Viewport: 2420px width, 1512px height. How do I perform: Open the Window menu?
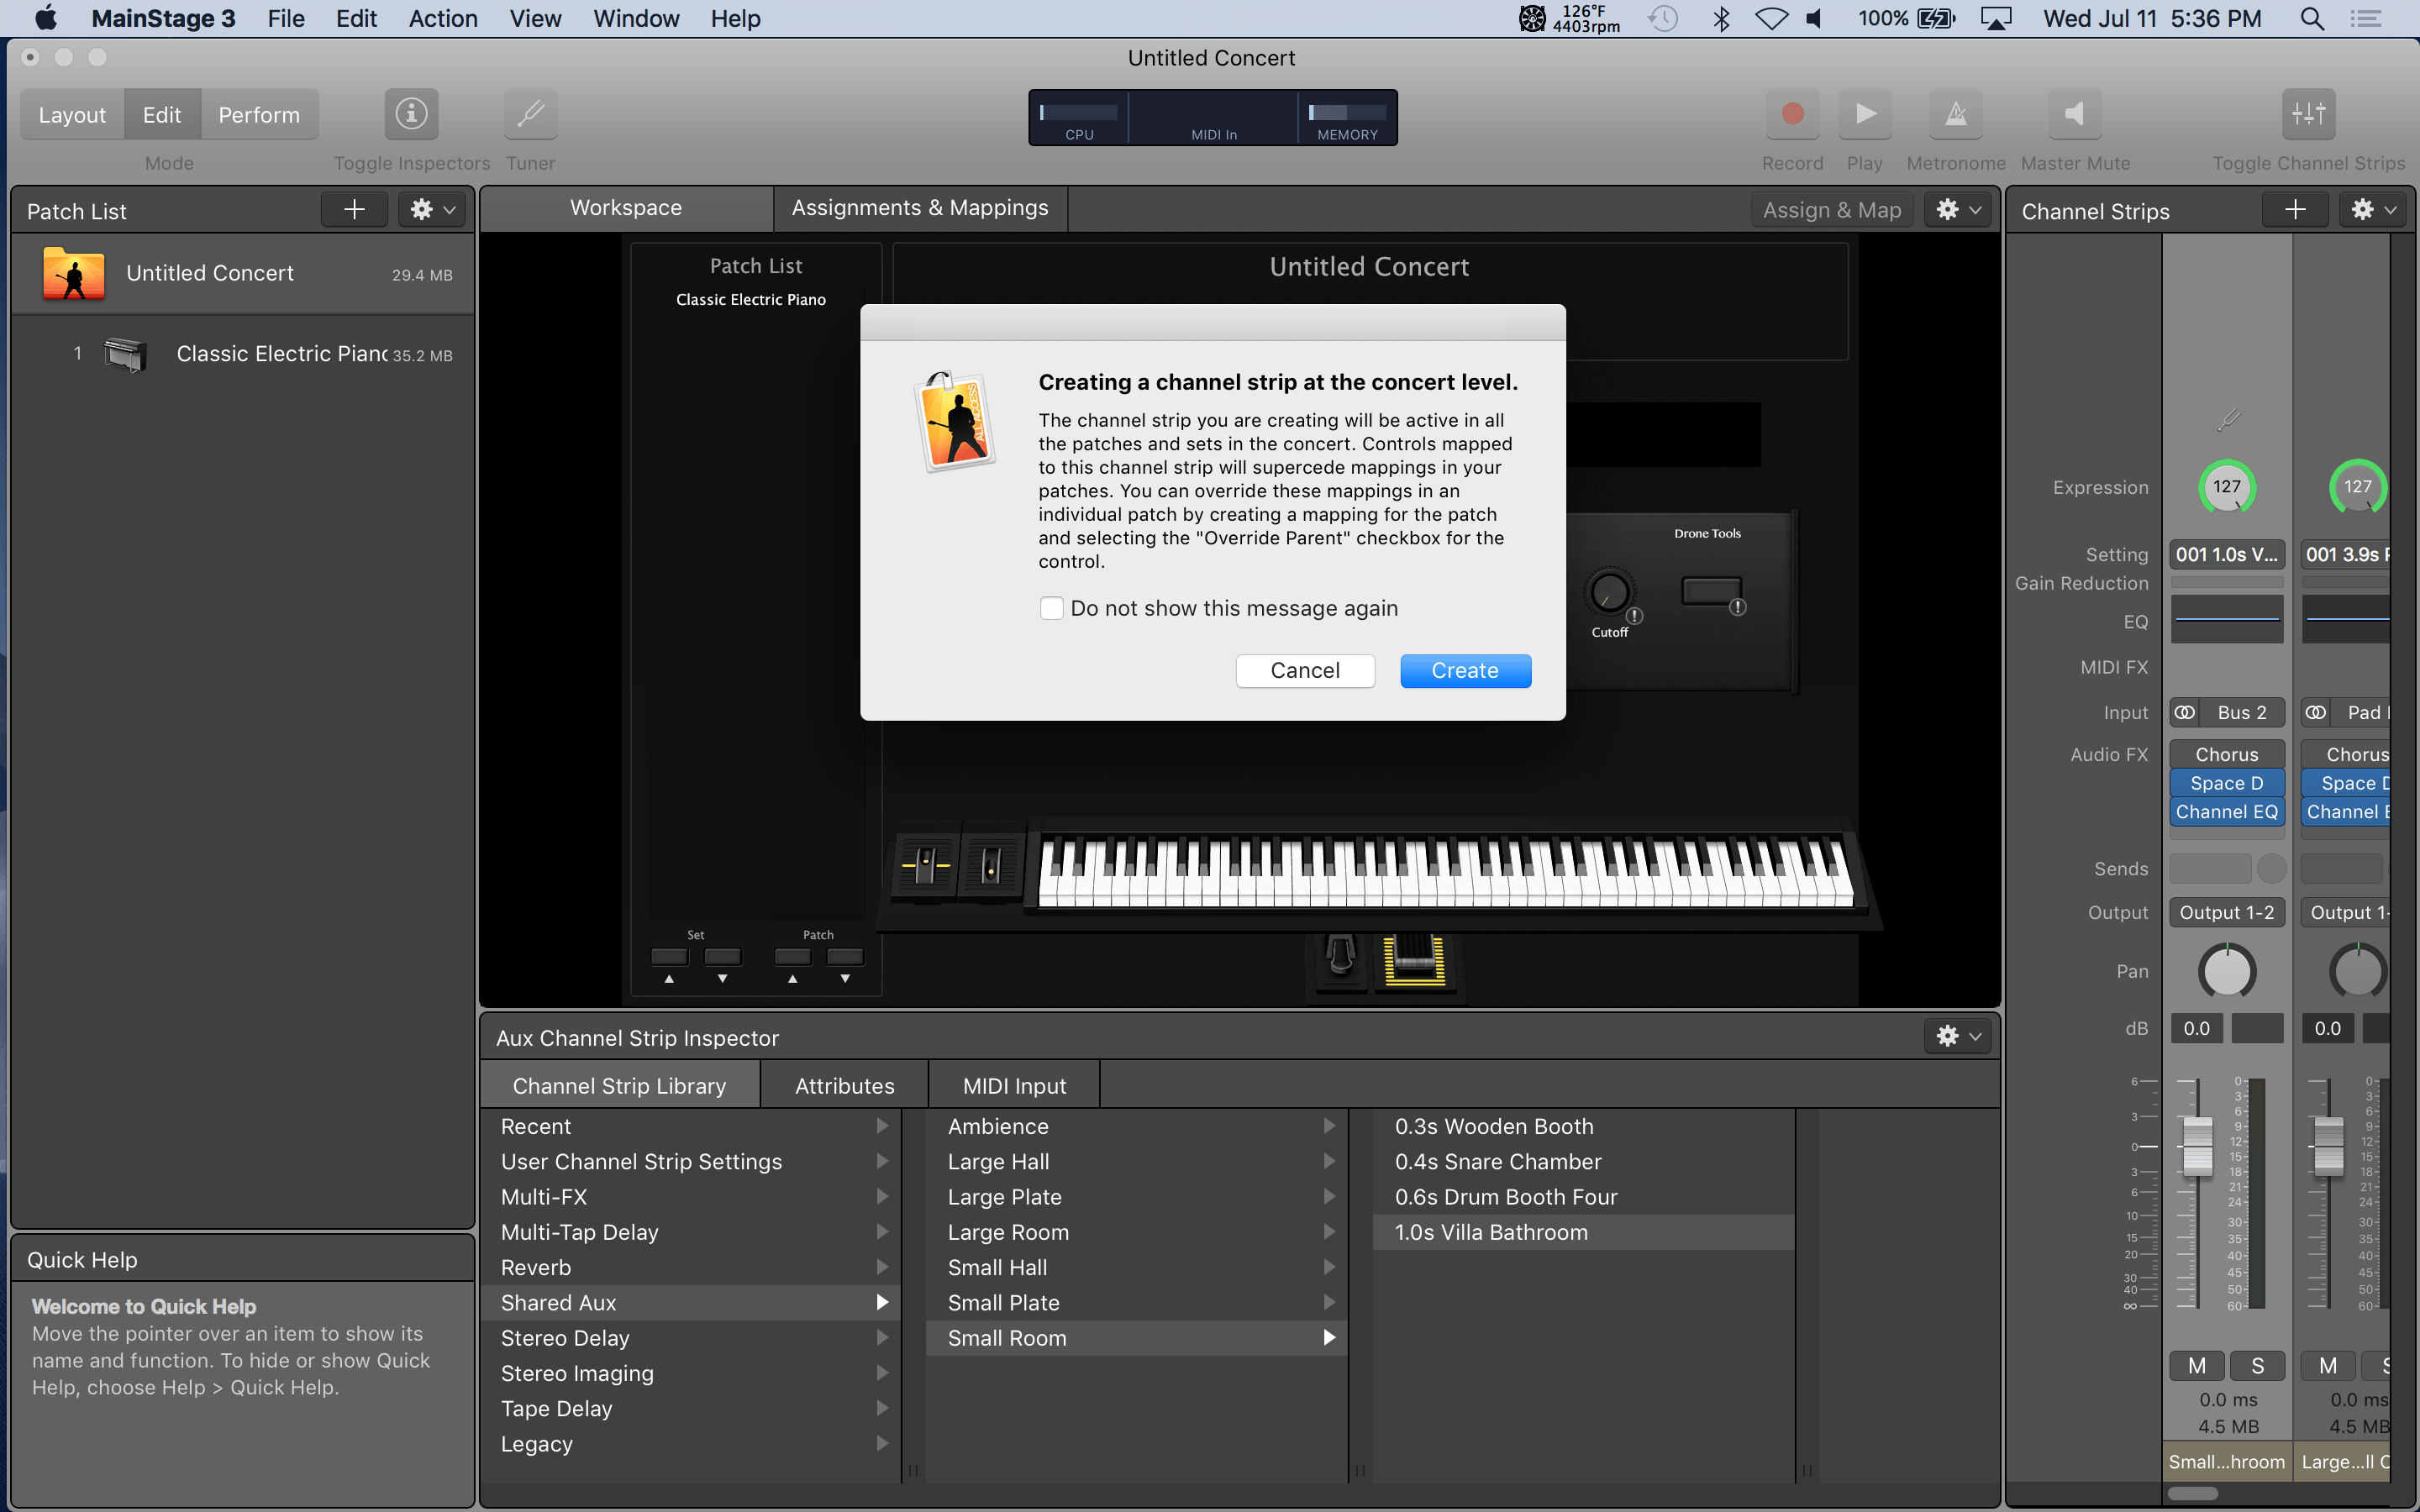coord(636,18)
